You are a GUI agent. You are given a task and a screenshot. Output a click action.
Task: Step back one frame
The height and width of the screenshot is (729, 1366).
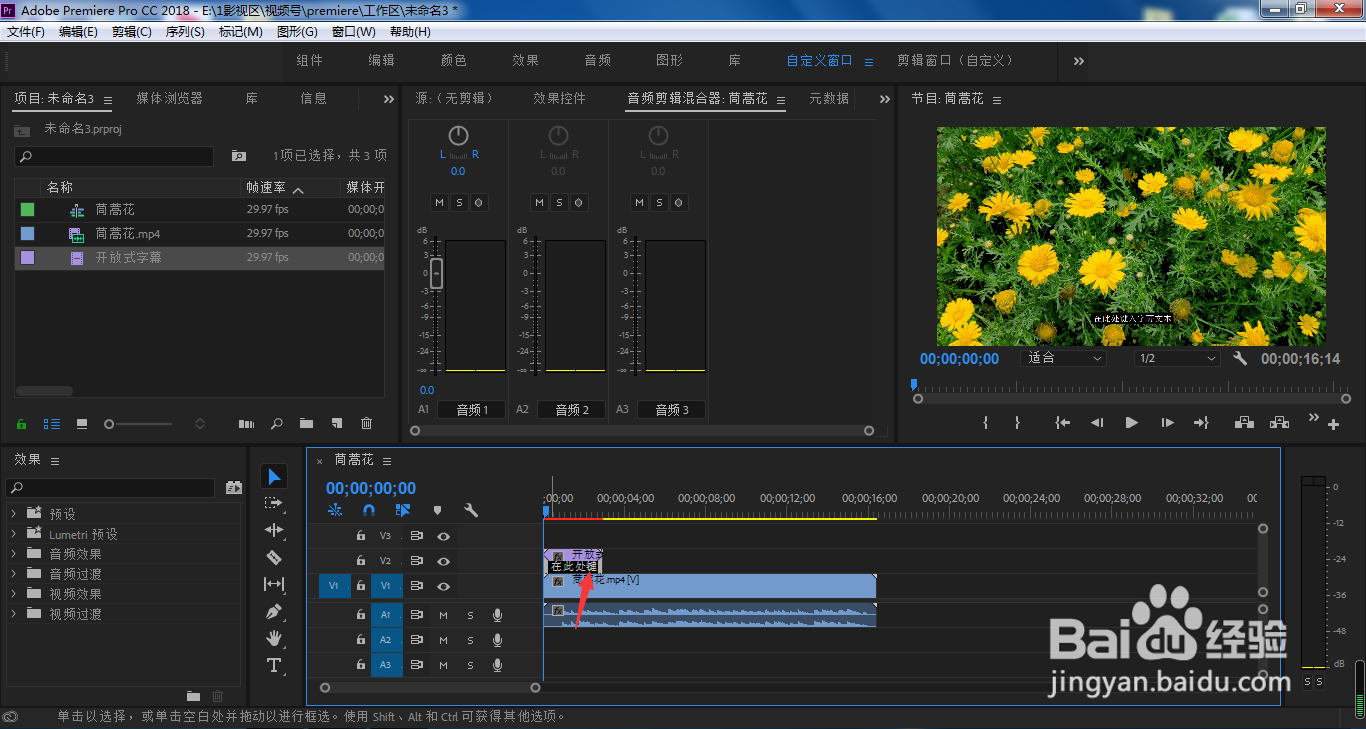1097,423
